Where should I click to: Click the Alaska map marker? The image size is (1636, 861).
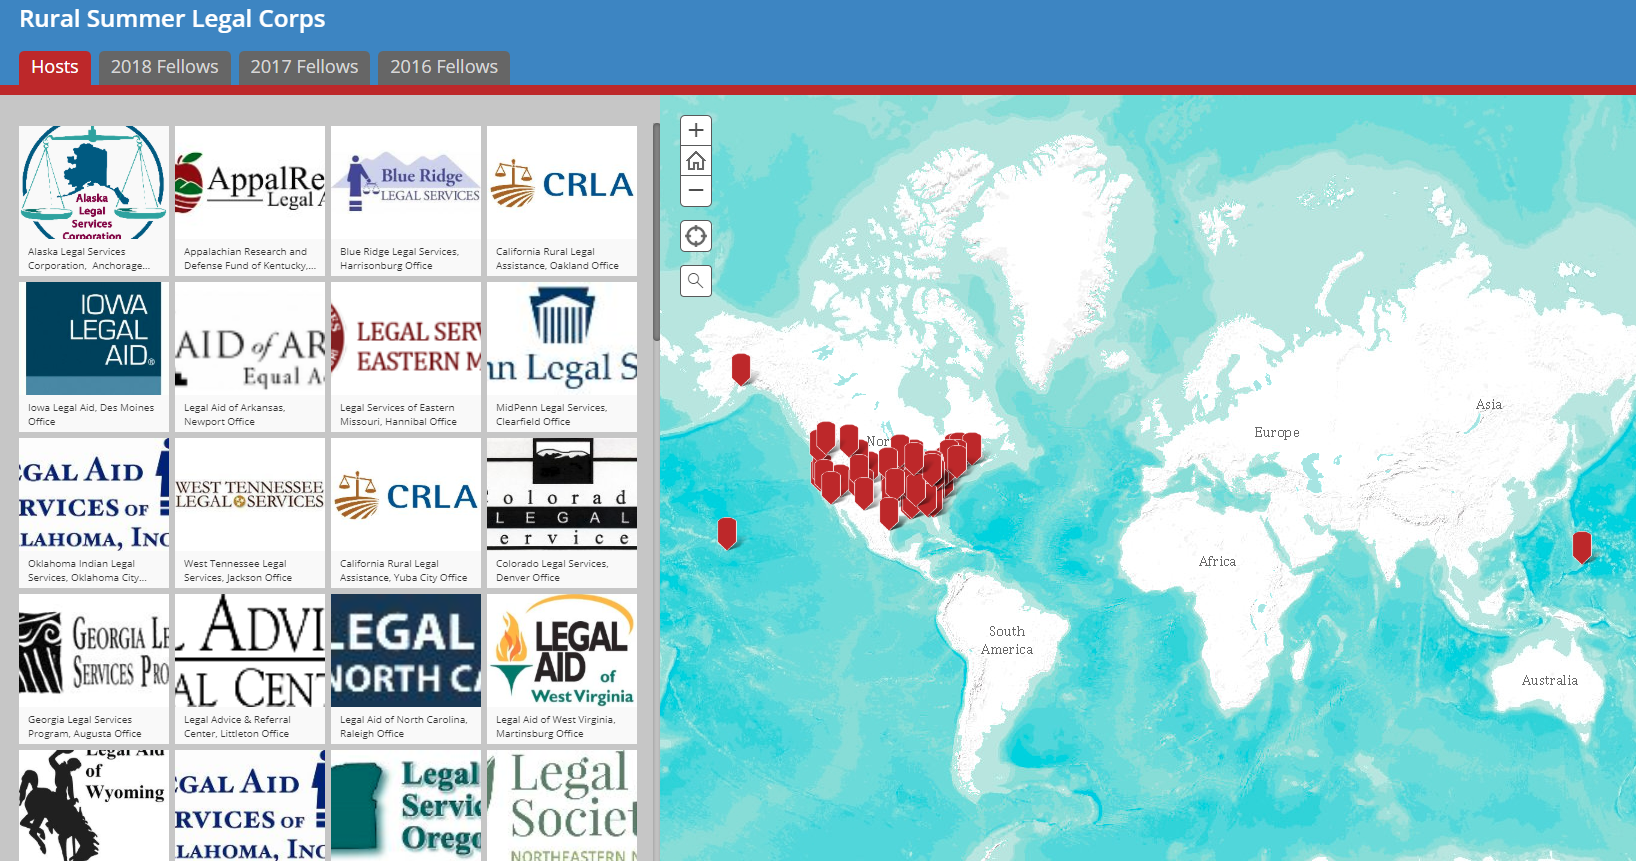click(x=741, y=369)
